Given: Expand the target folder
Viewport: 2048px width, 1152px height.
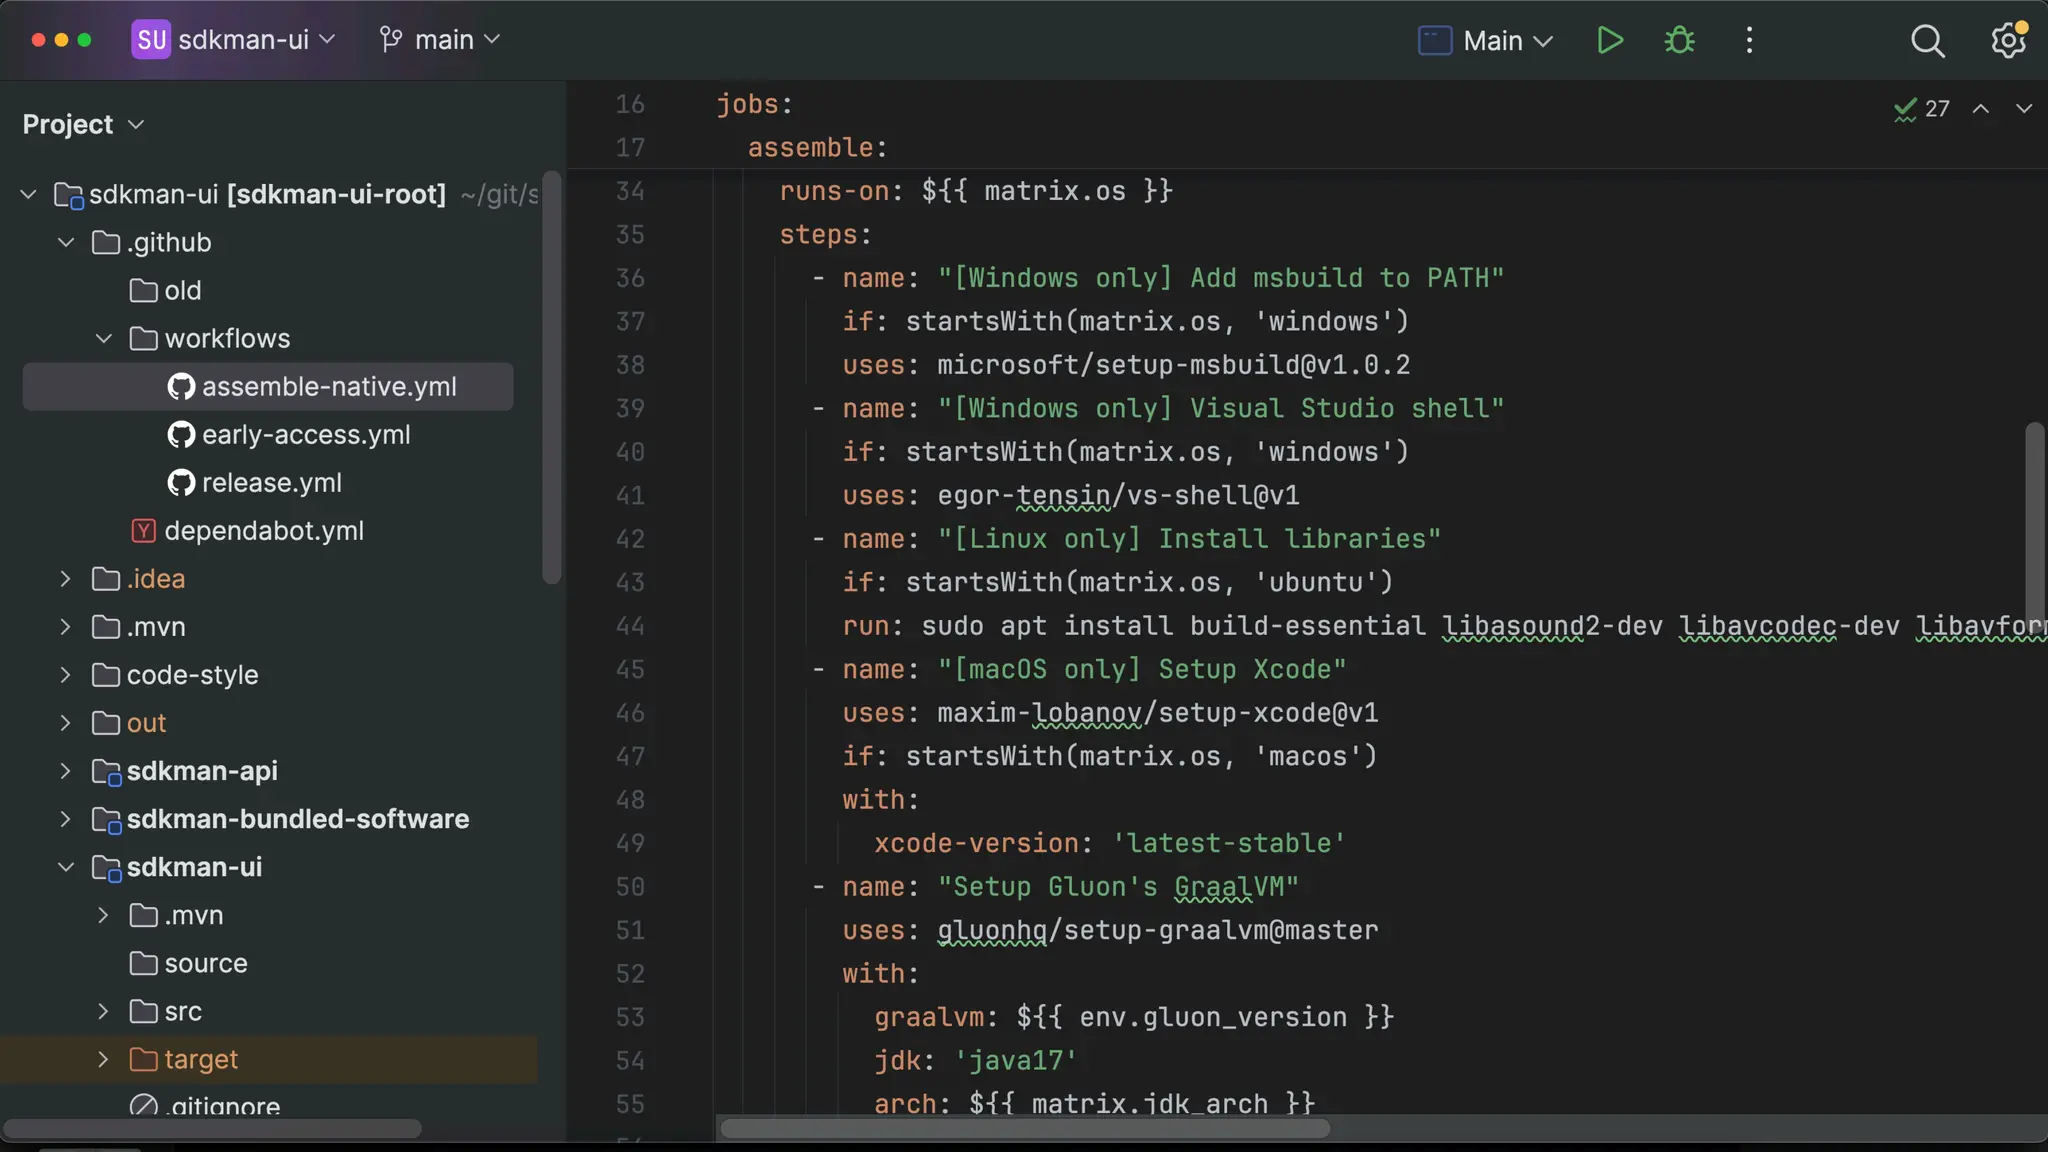Looking at the screenshot, I should pos(103,1059).
